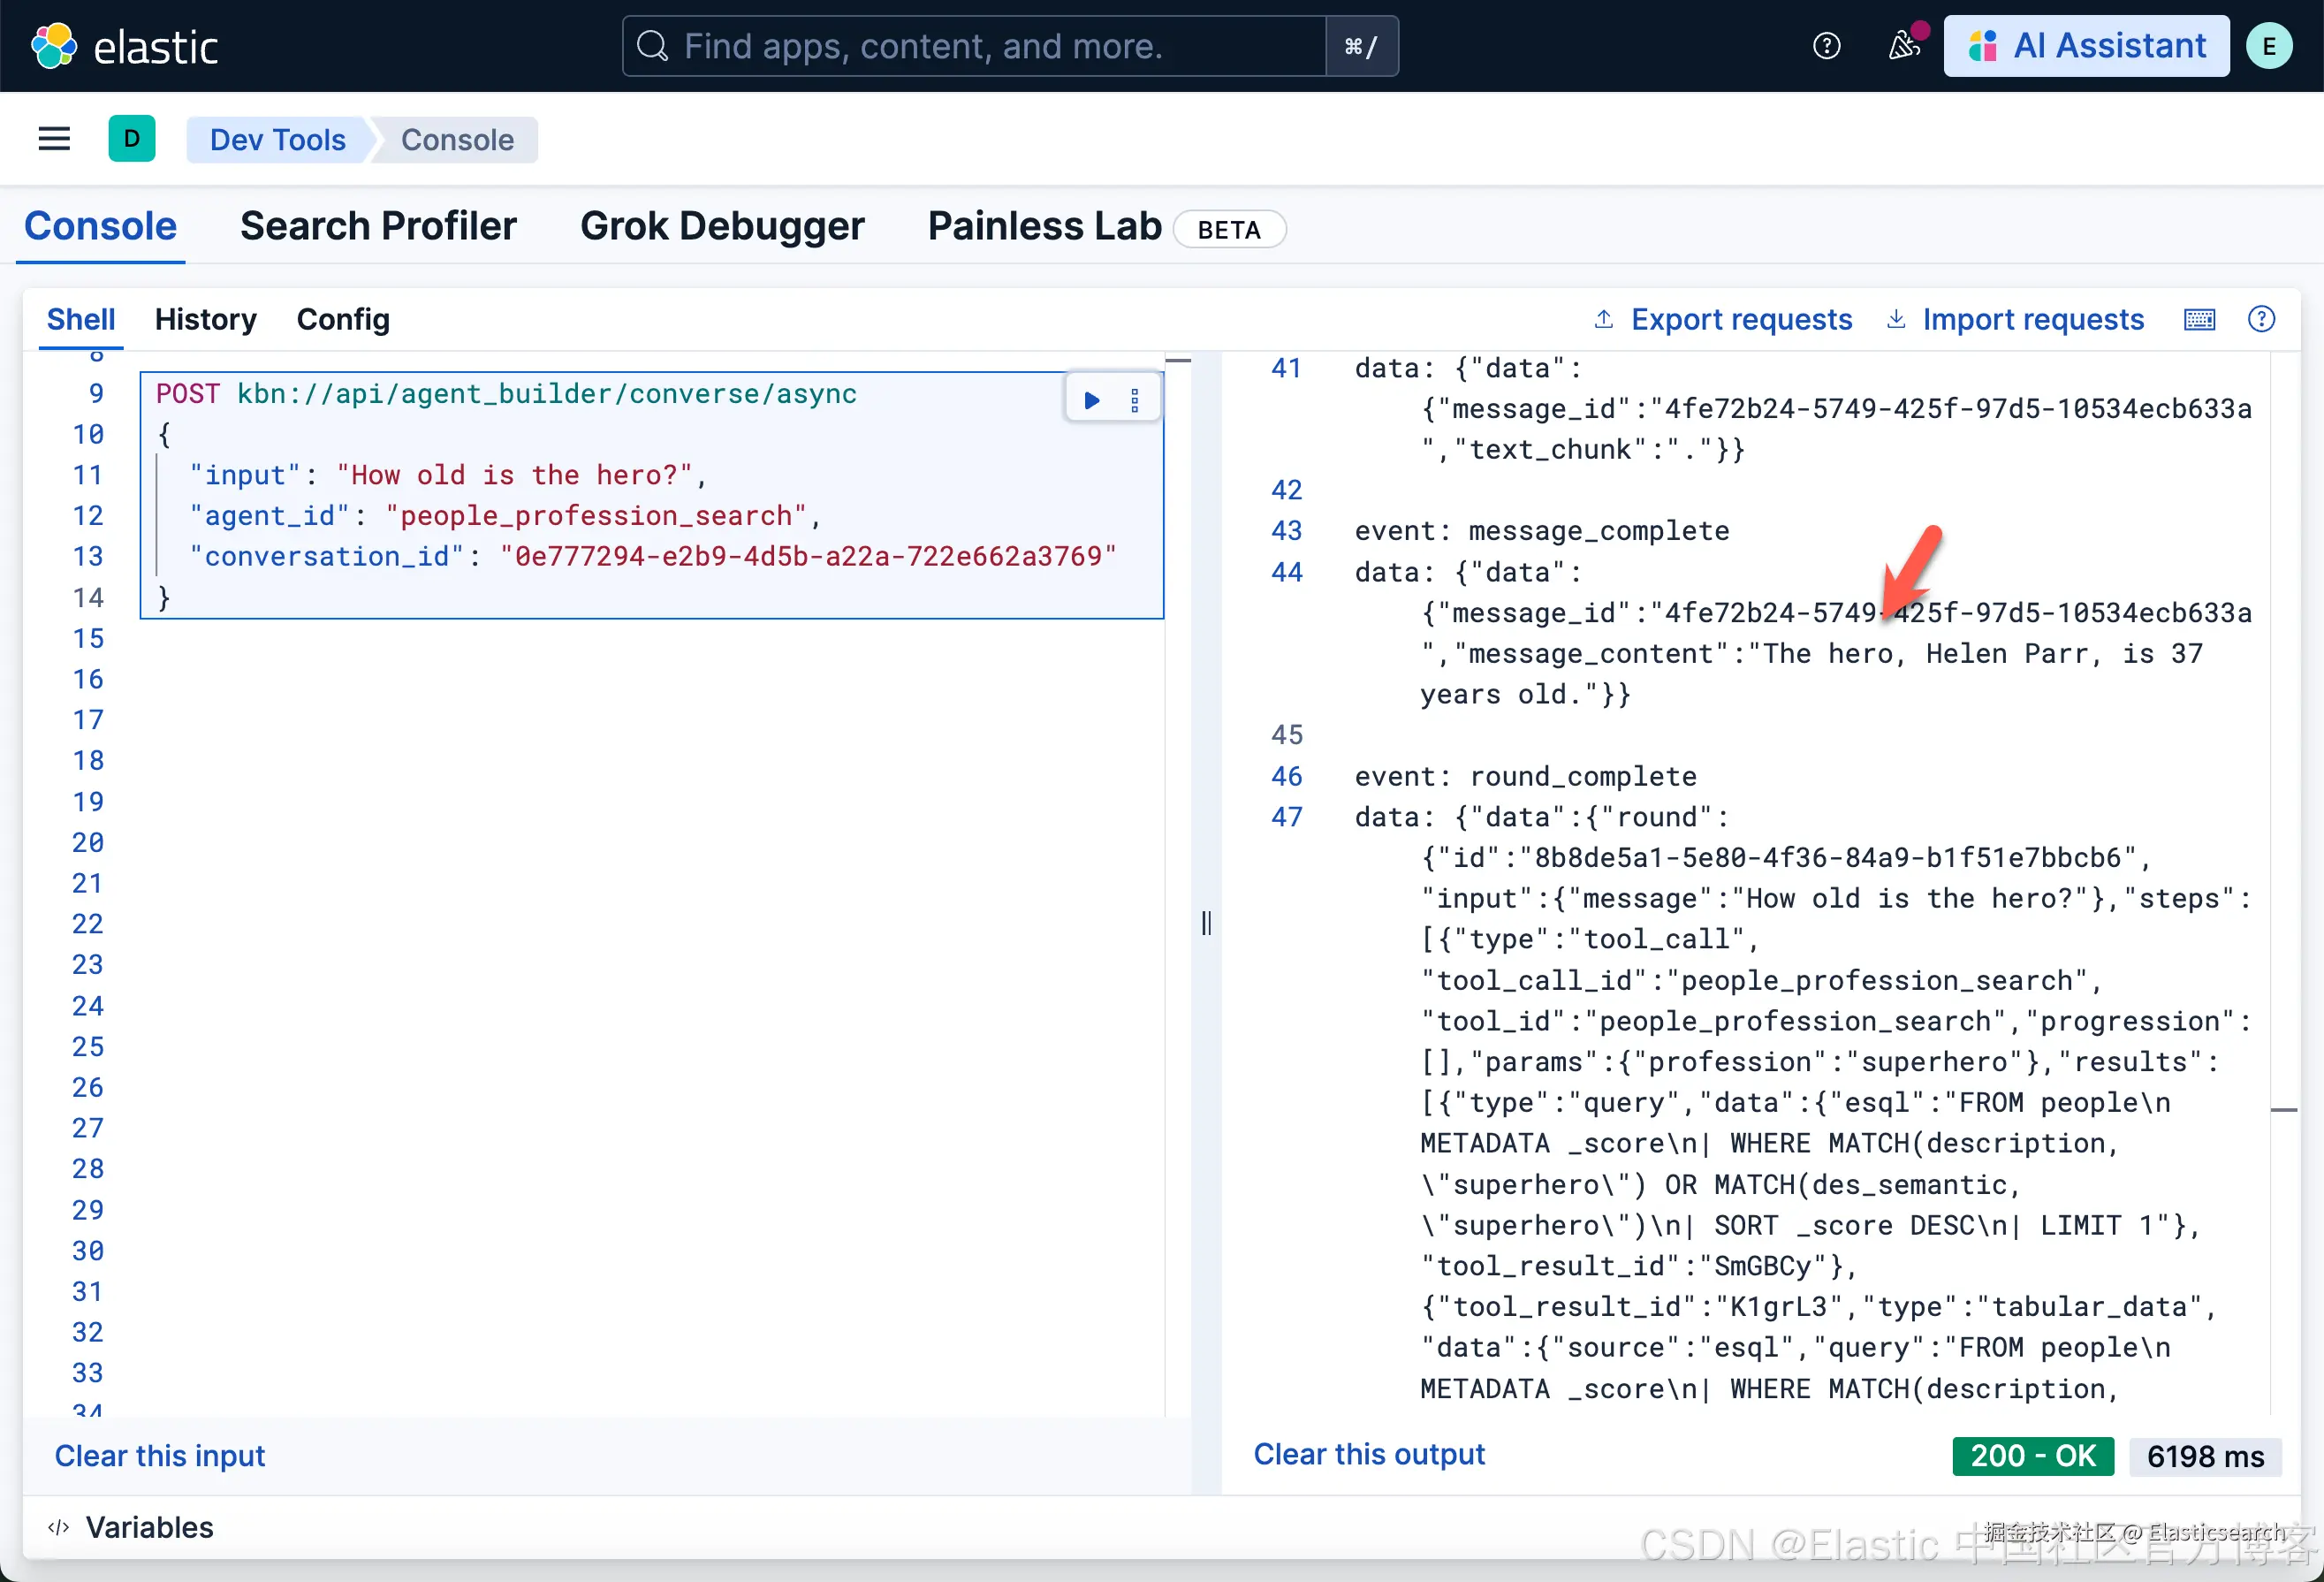This screenshot has width=2324, height=1582.
Task: Open the Console help question-mark icon
Action: pyautogui.click(x=2261, y=319)
